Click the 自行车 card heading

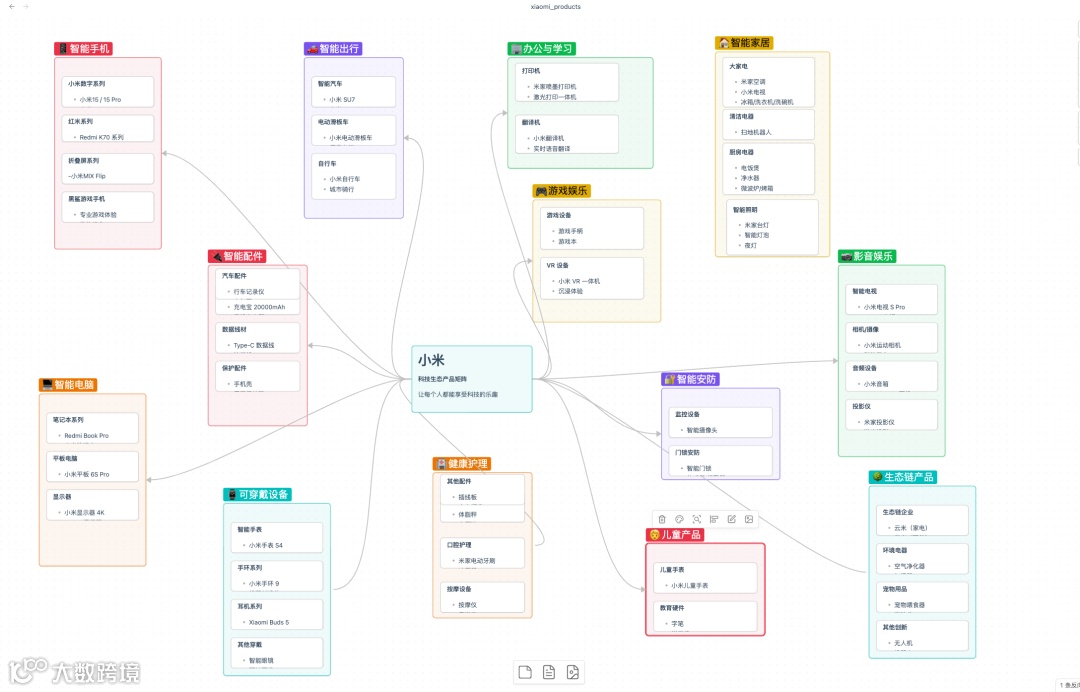(x=327, y=164)
